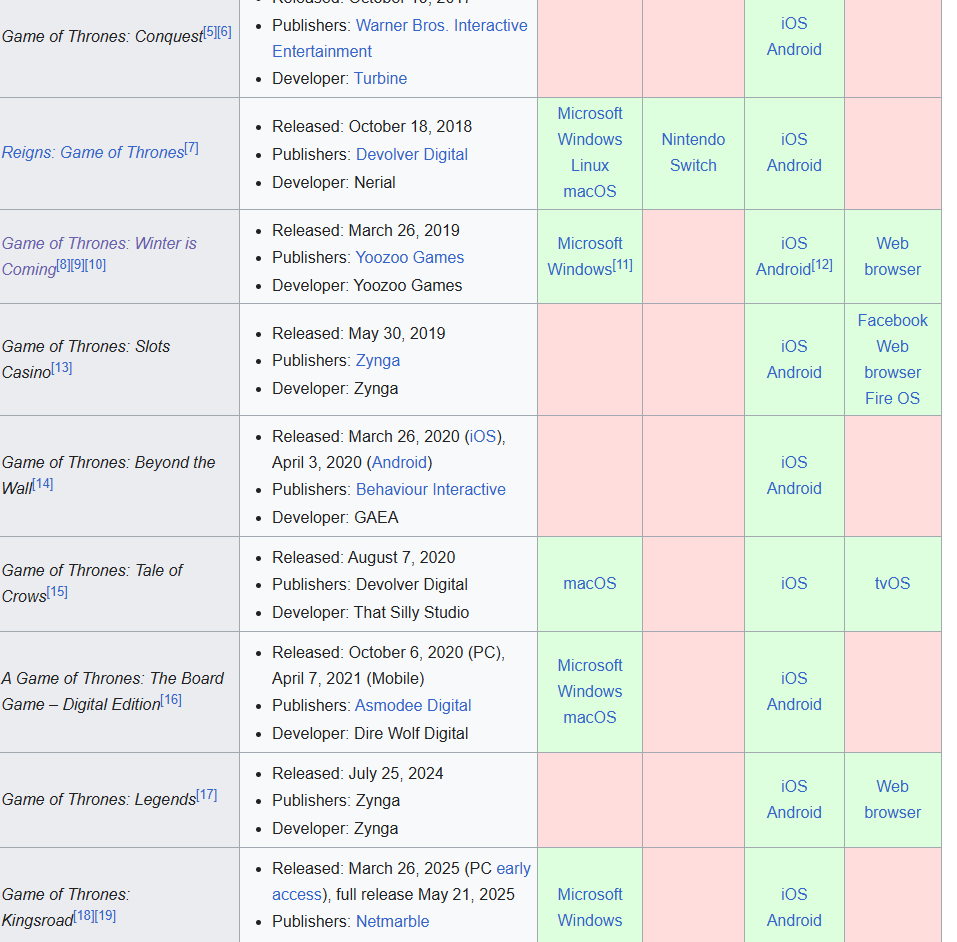
Task: Open the Asmodee Digital publisher link
Action: [413, 706]
